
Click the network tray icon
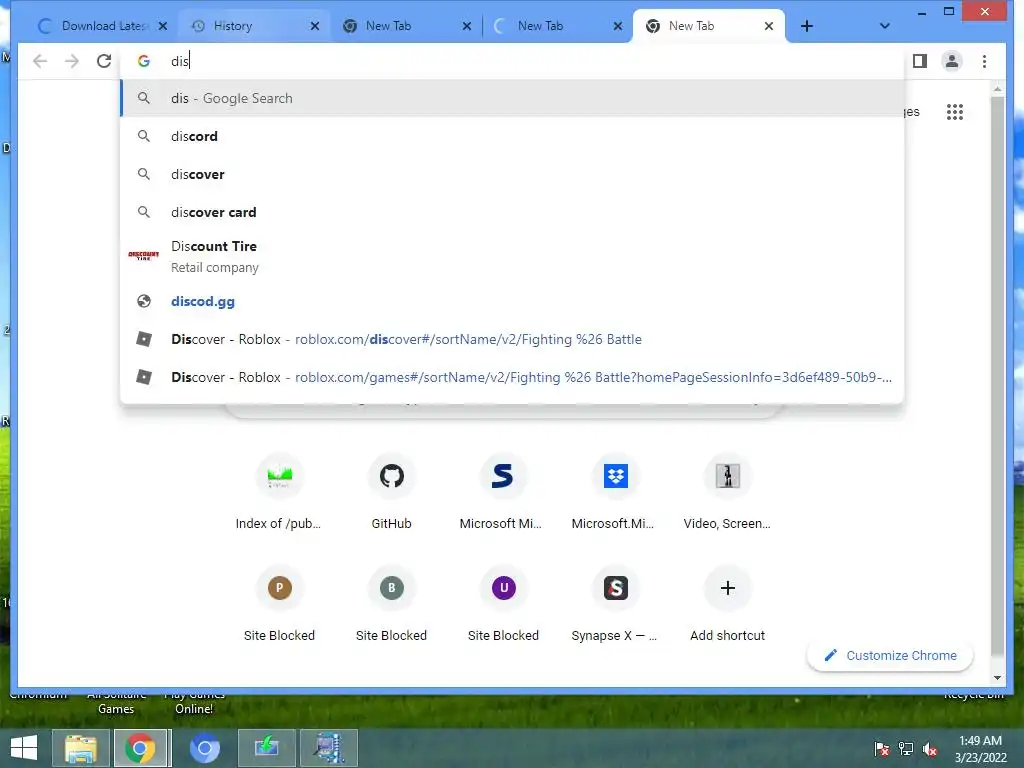[x=906, y=749]
